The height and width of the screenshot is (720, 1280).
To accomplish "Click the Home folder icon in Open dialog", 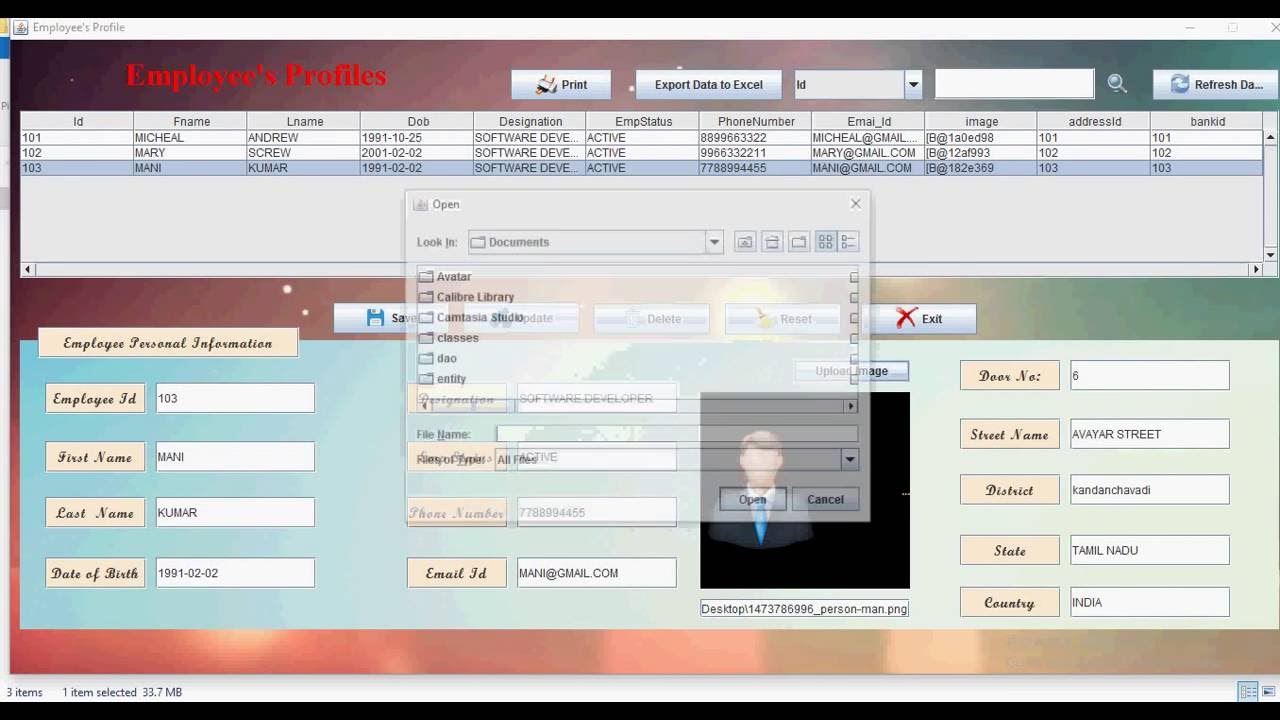I will tap(772, 242).
